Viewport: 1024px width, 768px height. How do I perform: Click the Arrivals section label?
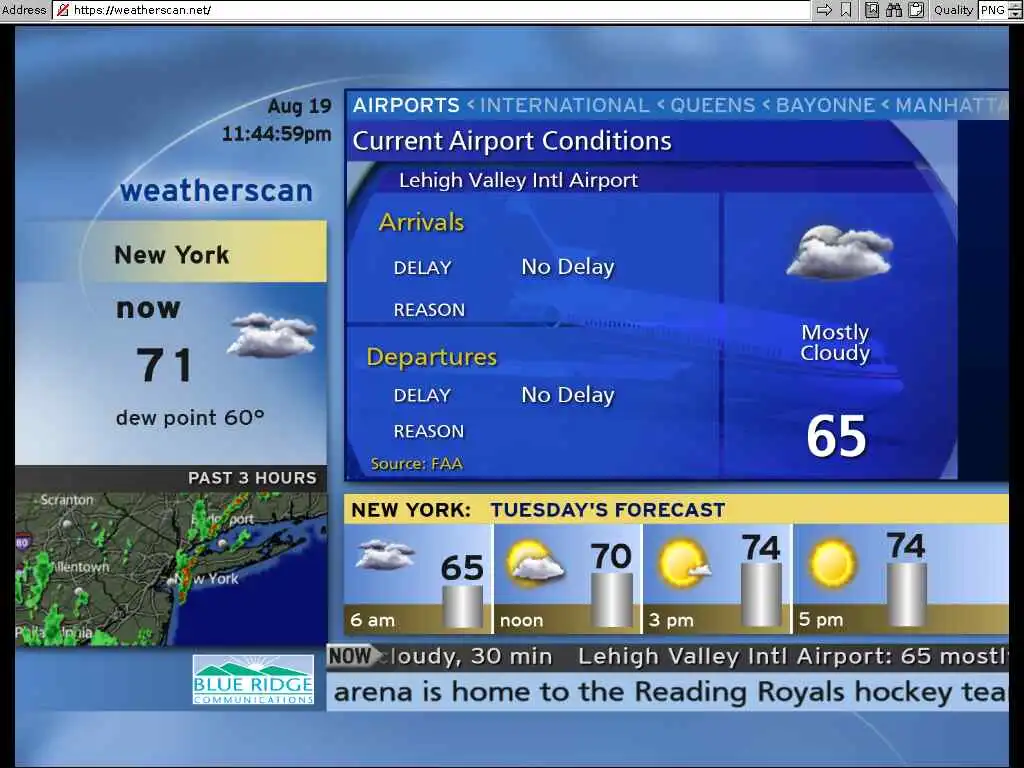(x=421, y=223)
